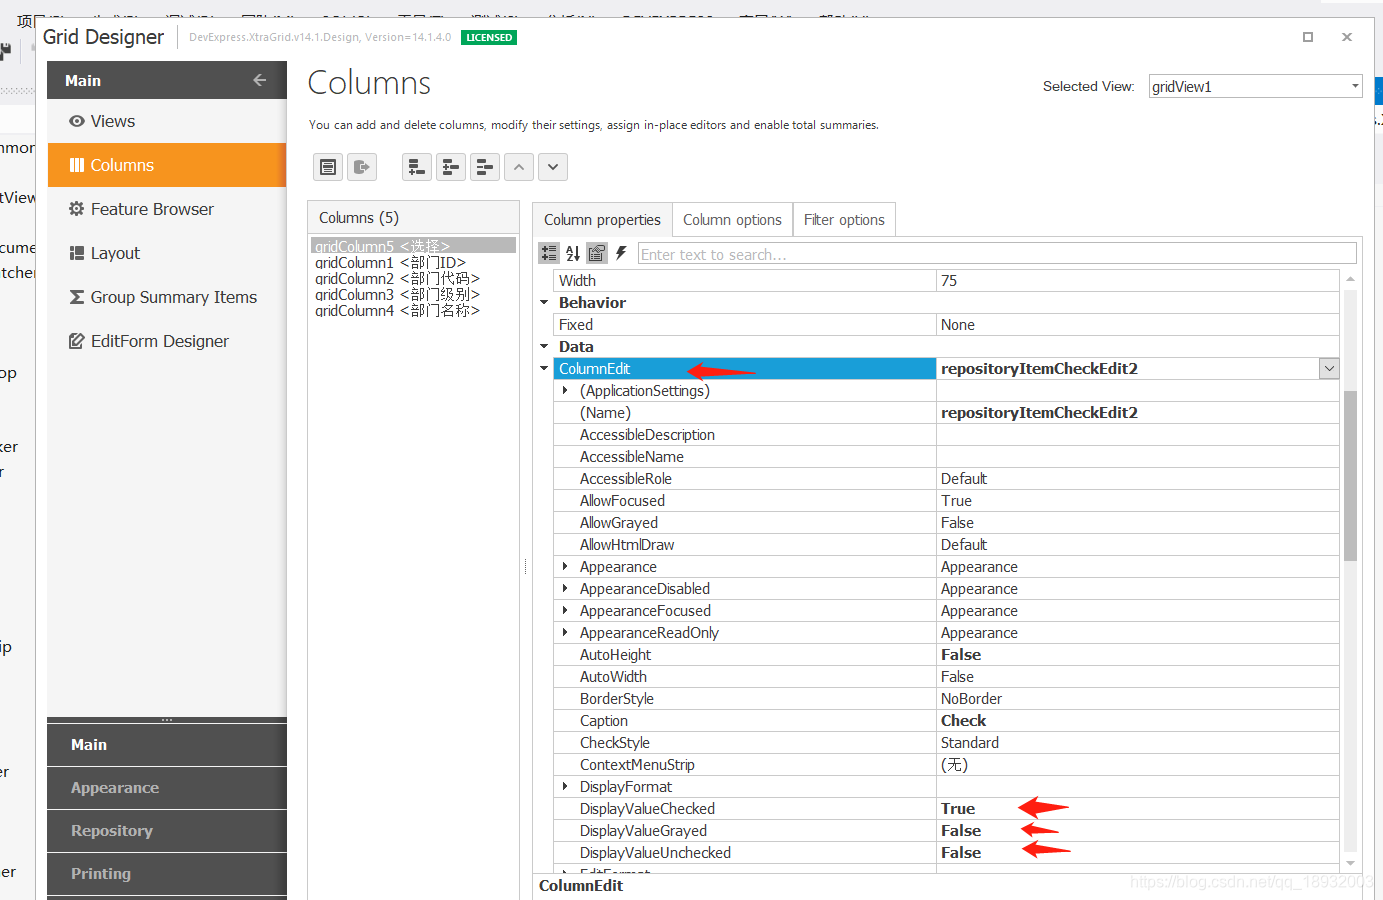Open the repositoryItemCheckEdit2 dropdown for ColumnEdit
Image resolution: width=1383 pixels, height=900 pixels.
pyautogui.click(x=1329, y=368)
